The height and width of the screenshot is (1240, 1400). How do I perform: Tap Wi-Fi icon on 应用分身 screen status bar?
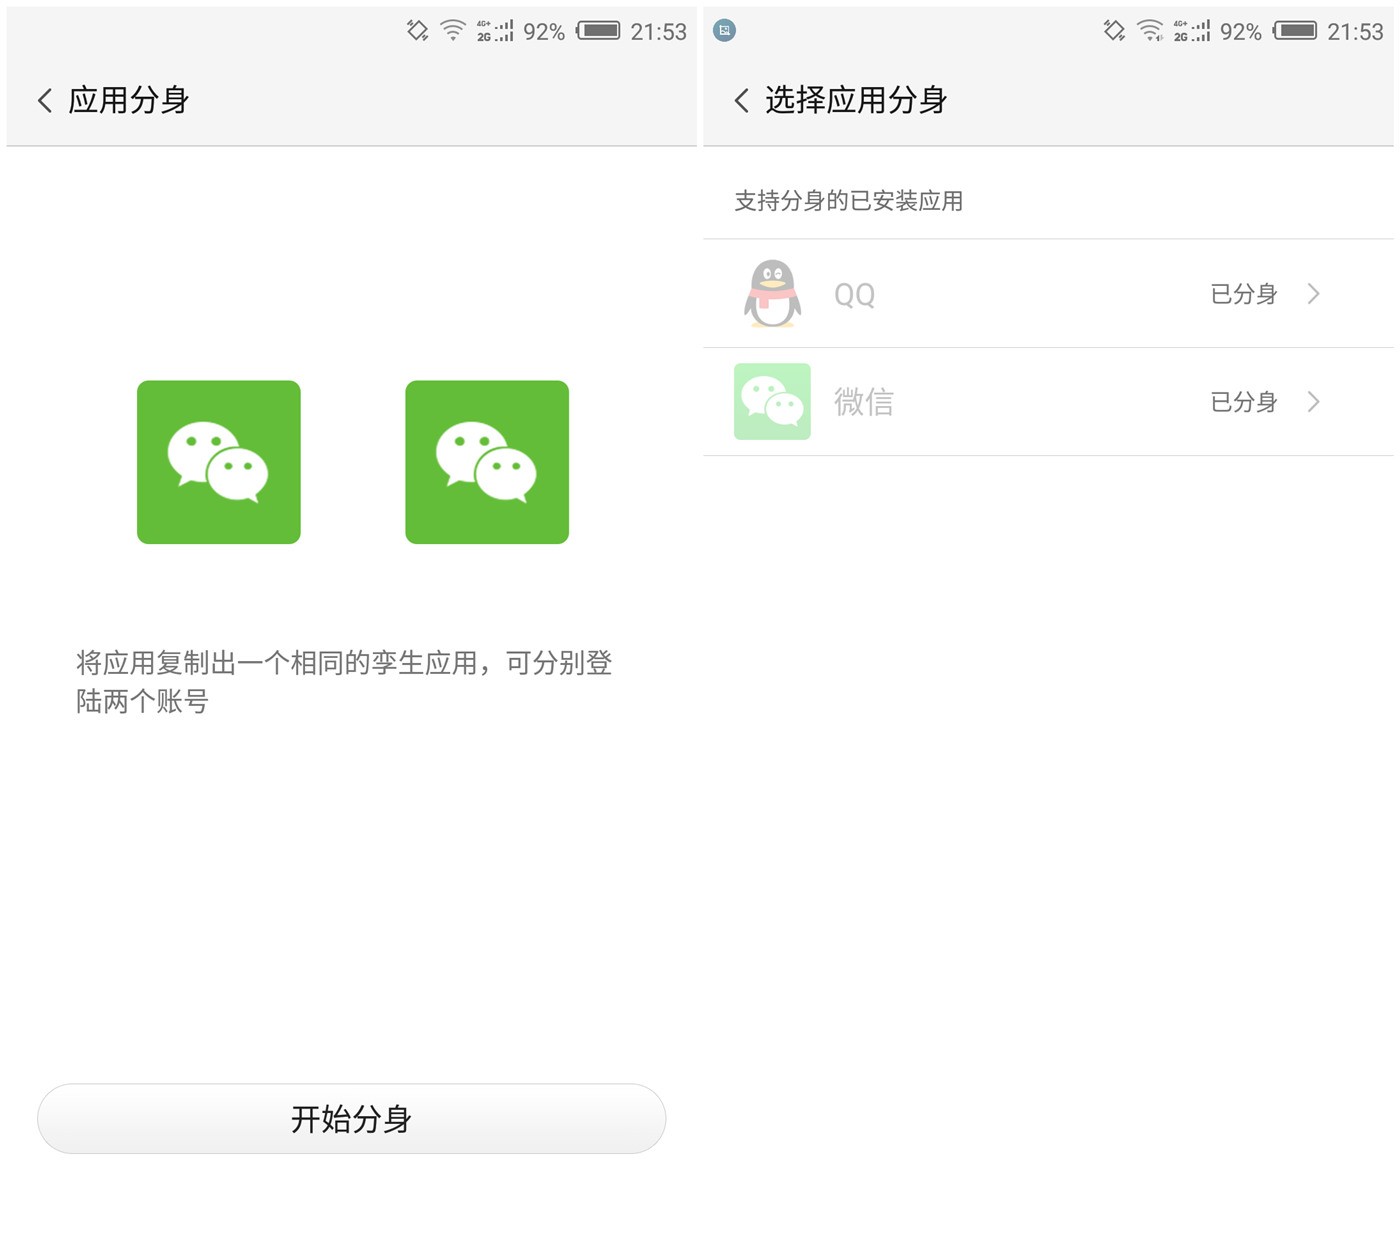point(453,31)
